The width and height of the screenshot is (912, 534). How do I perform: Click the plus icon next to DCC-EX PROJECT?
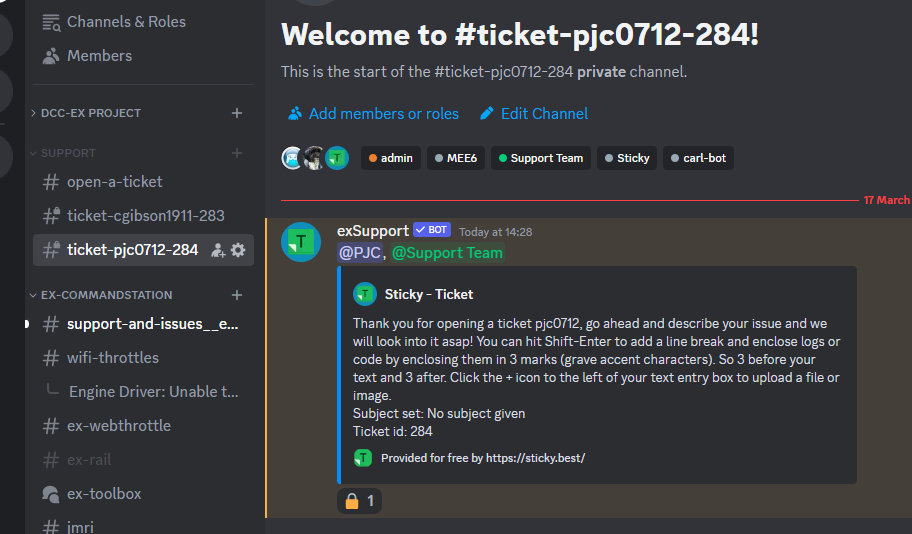[x=237, y=113]
